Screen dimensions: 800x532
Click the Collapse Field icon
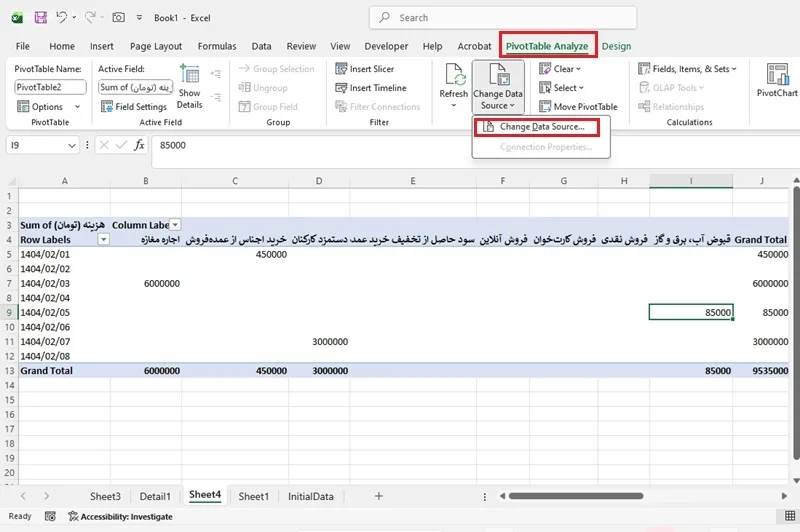point(216,97)
